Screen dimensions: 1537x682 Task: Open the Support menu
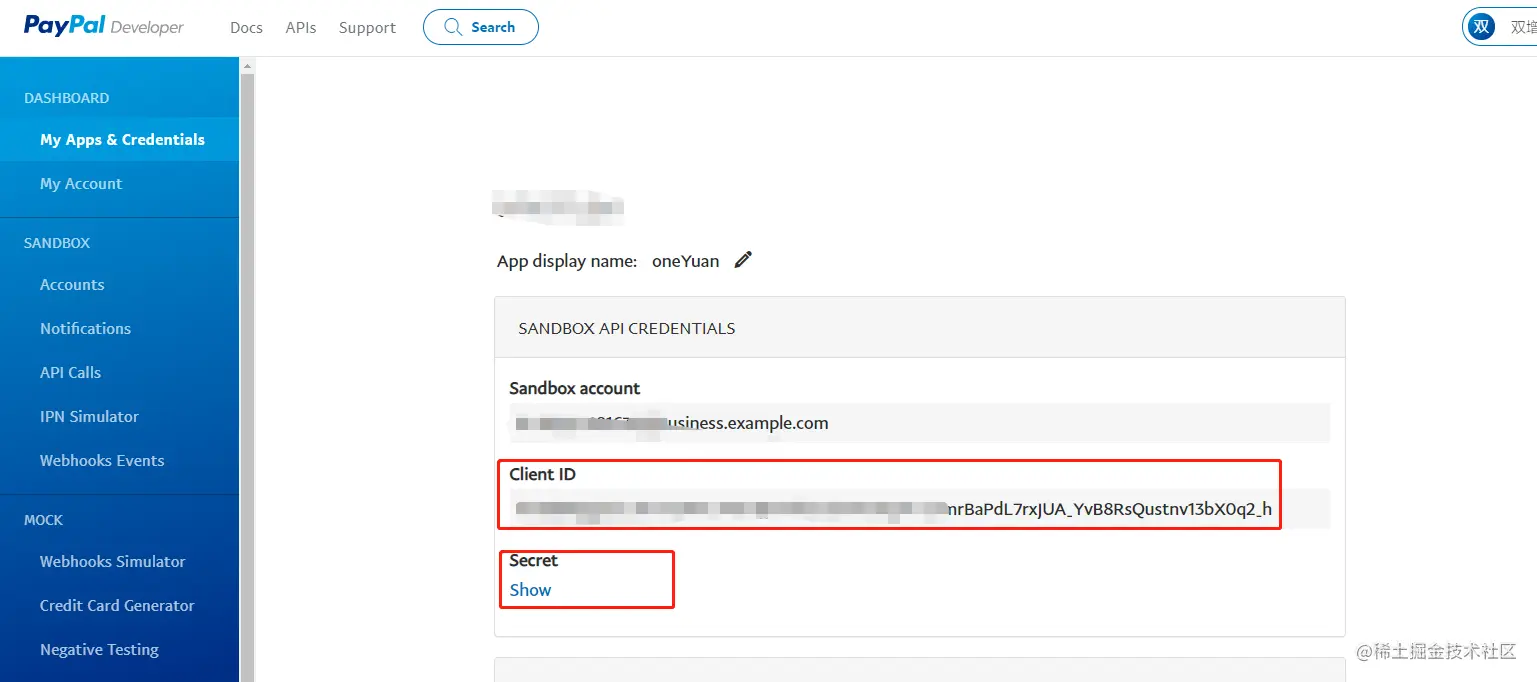(x=367, y=28)
